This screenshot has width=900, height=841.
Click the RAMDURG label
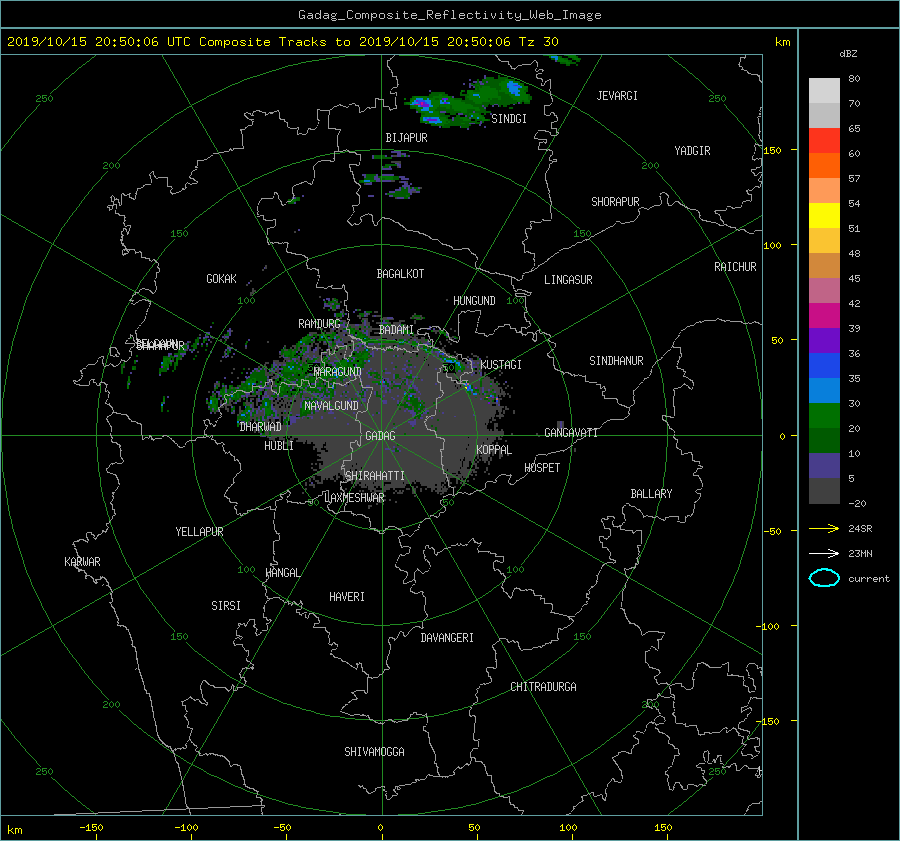319,324
